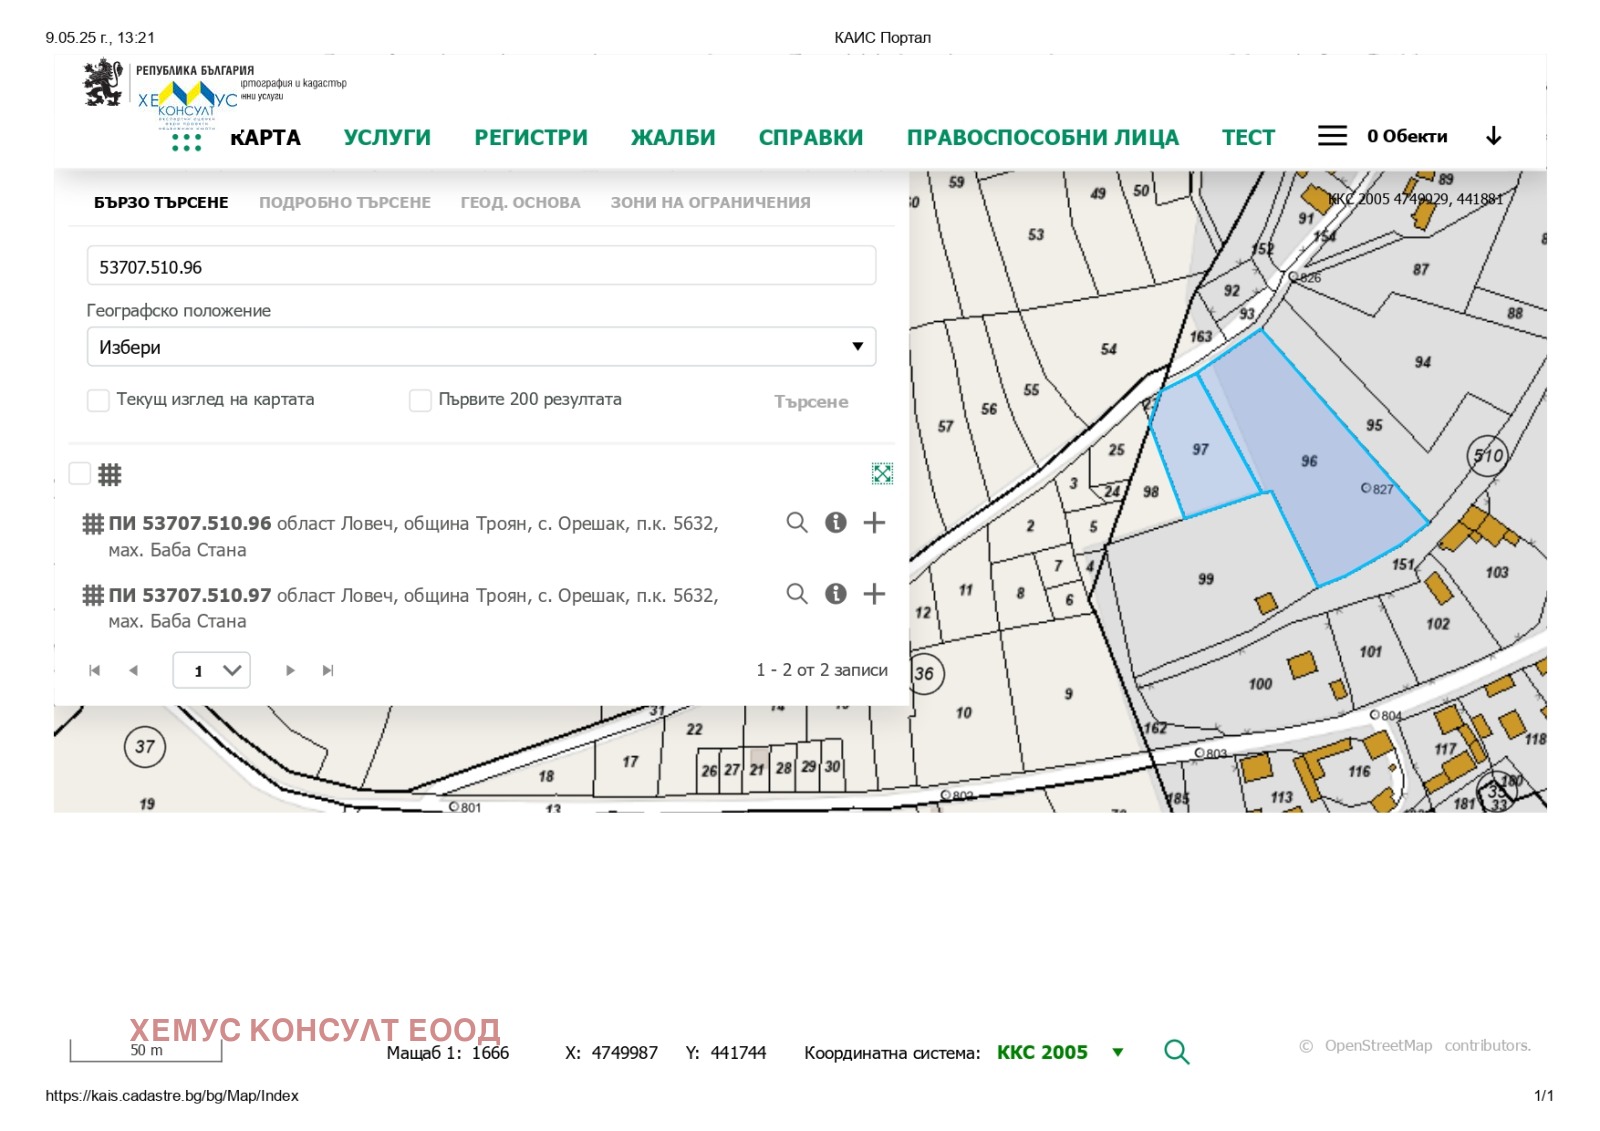Click the coordinate search magnifier icon
The width and height of the screenshot is (1600, 1131).
pos(1176,1052)
